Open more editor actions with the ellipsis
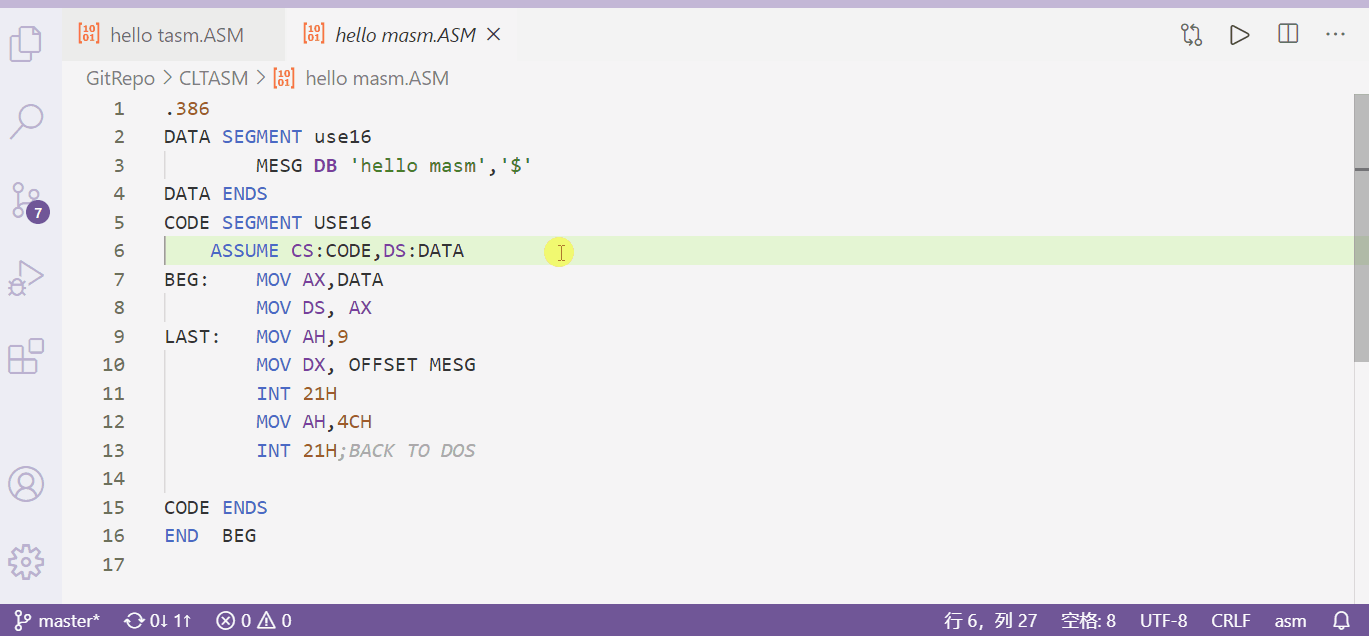1369x636 pixels. point(1335,34)
